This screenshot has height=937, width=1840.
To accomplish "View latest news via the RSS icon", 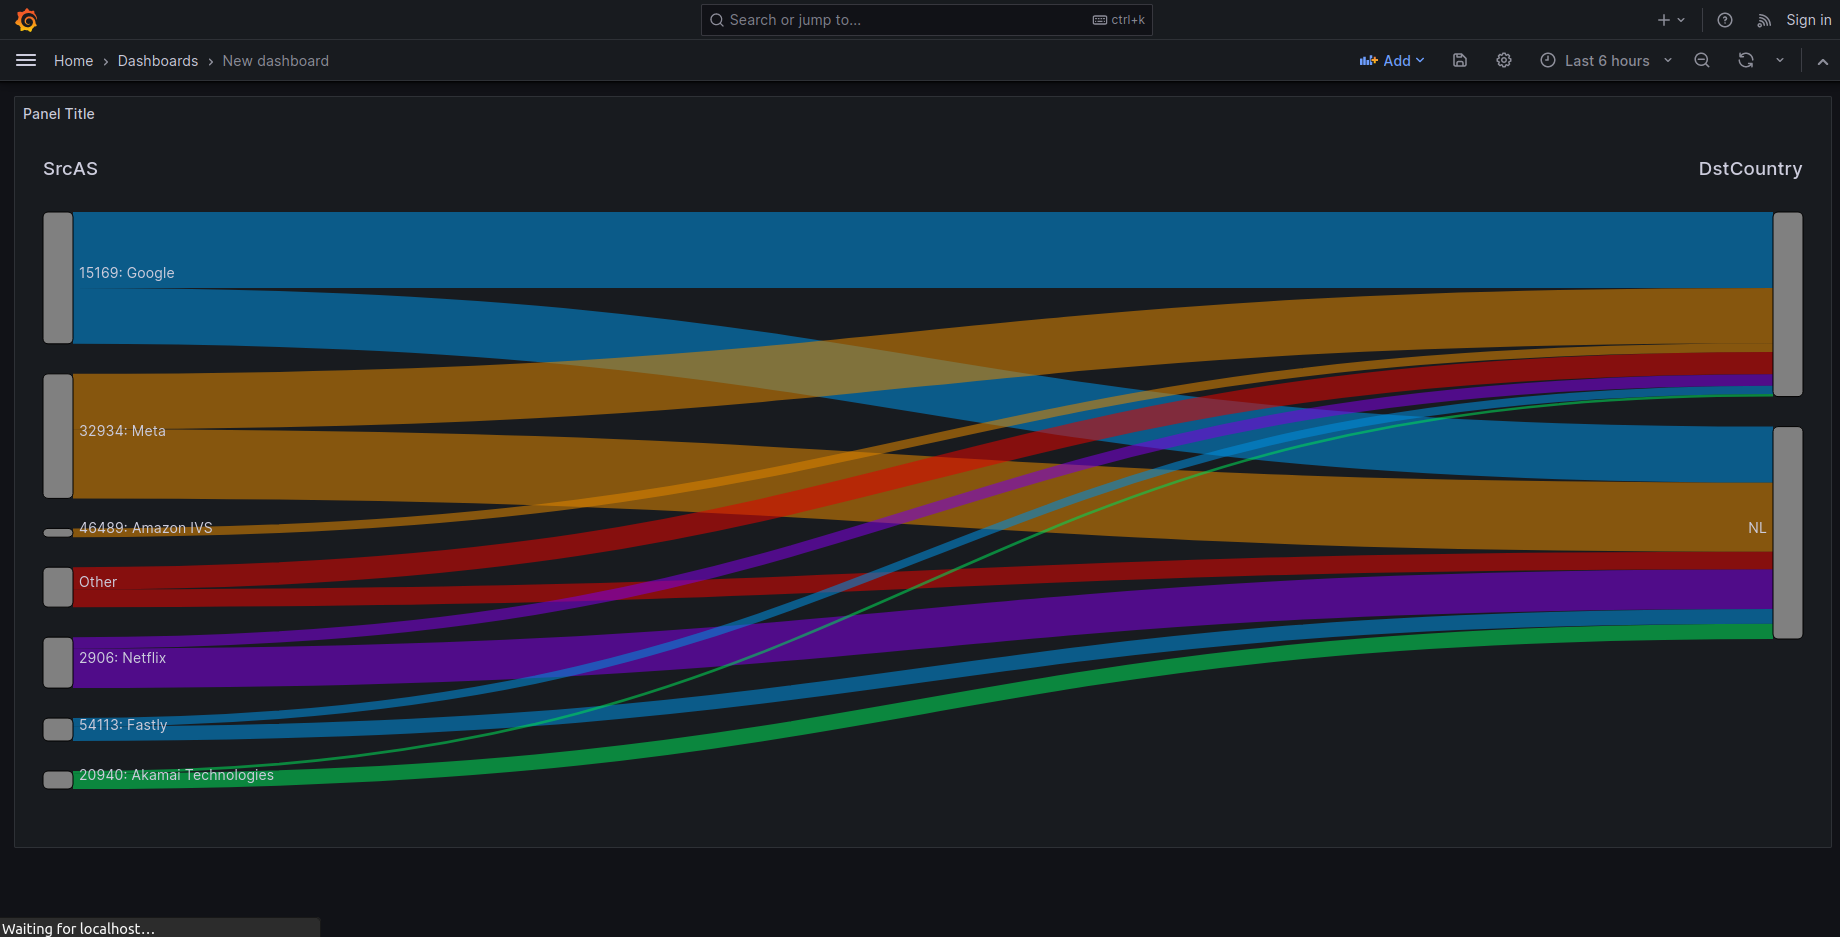I will (1763, 20).
